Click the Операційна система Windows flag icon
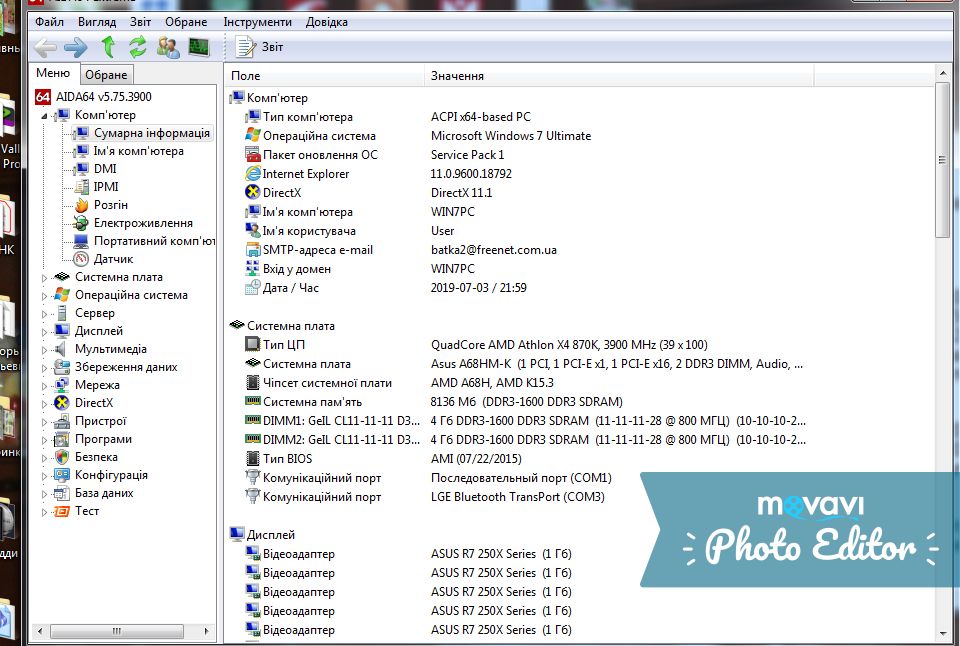 pos(252,135)
